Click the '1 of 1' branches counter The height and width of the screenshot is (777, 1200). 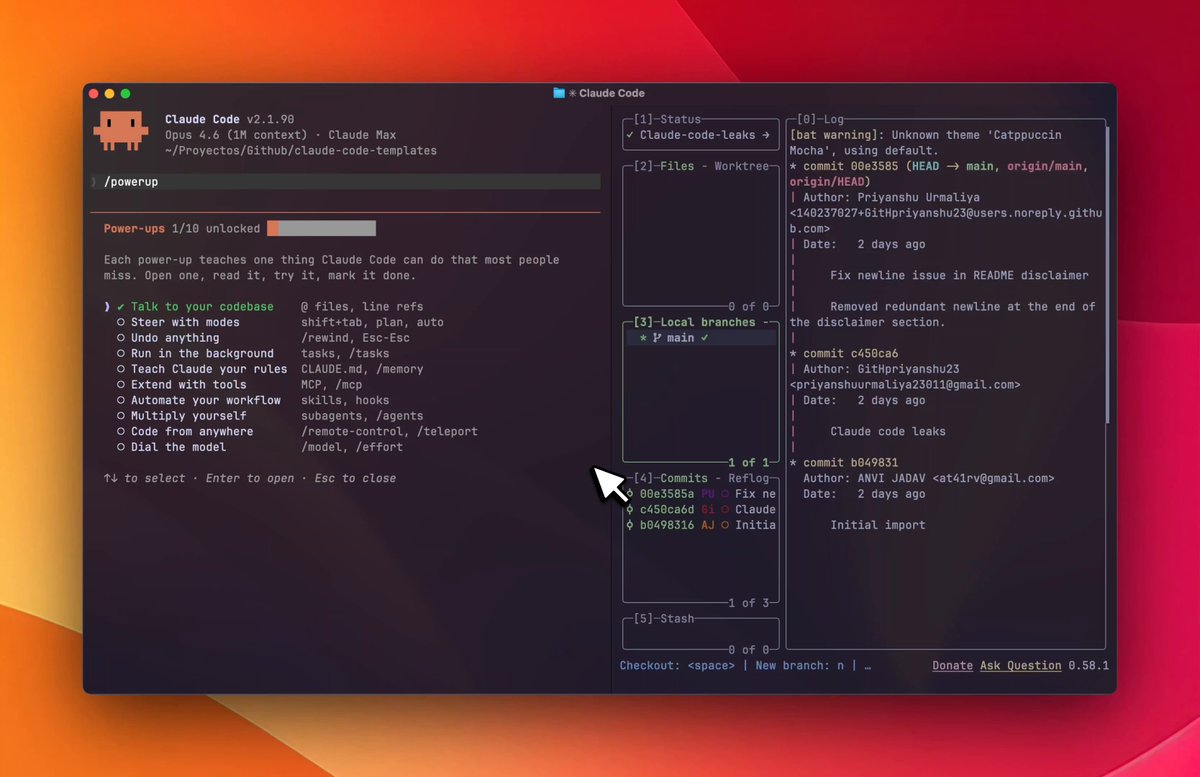749,463
